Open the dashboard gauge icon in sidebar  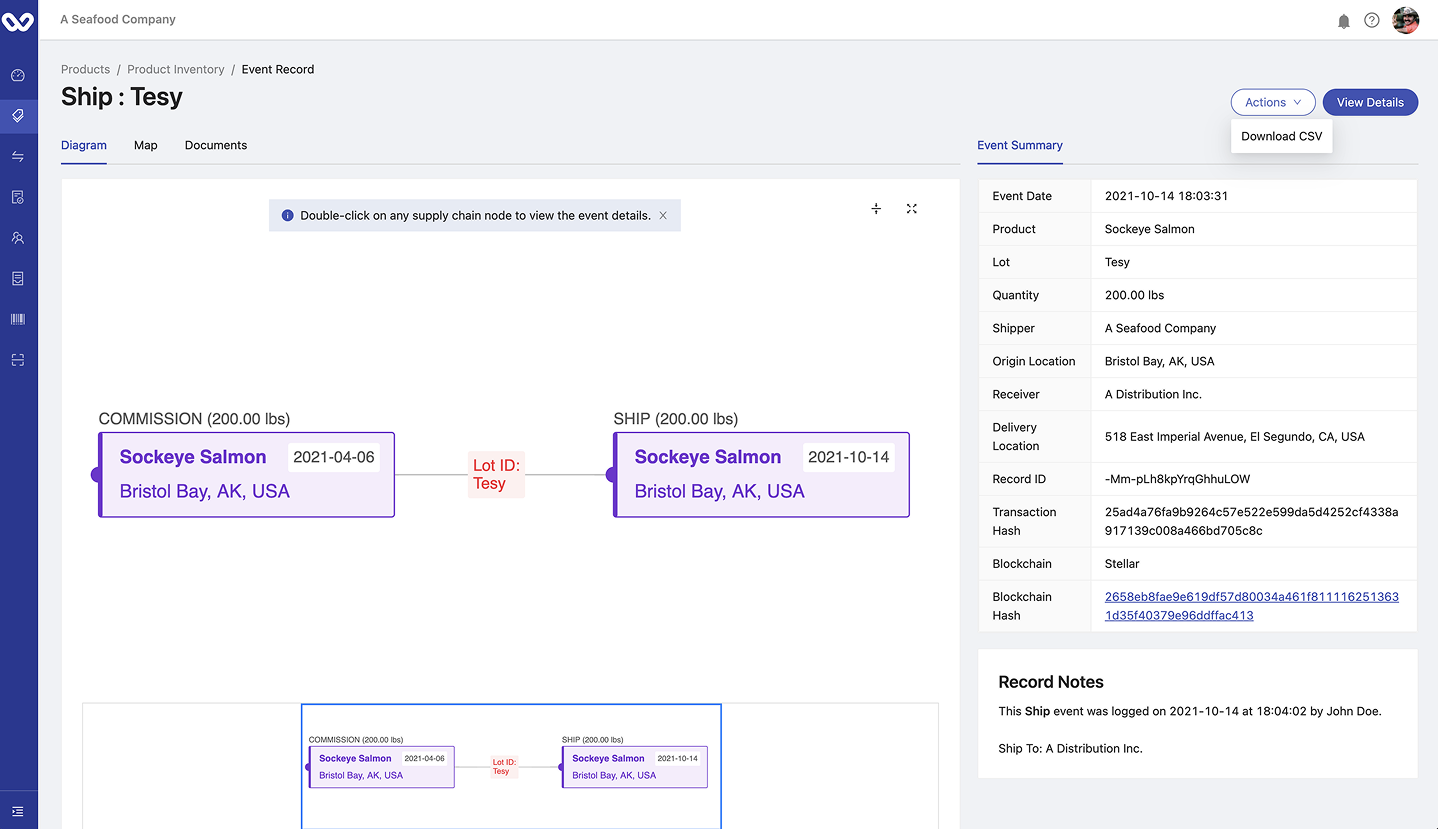tap(18, 75)
